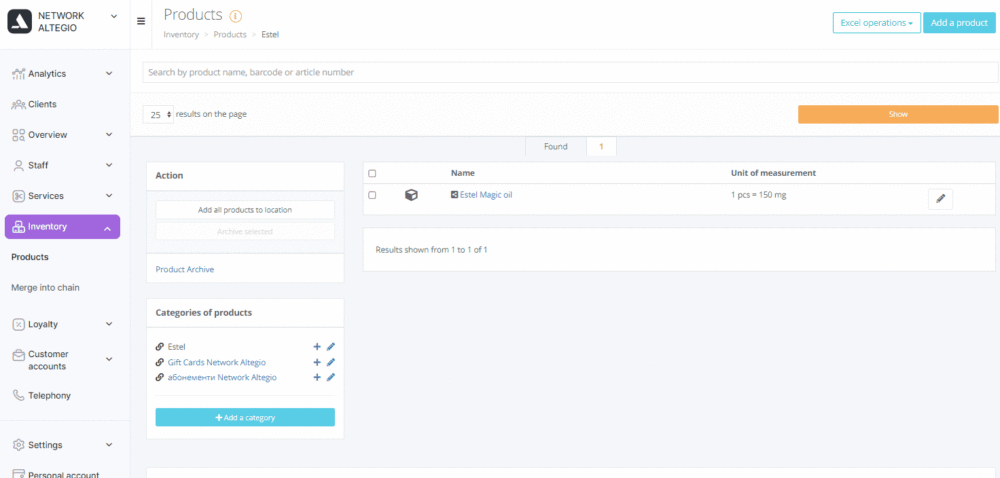Click the Inventory boxes icon

pos(18,227)
